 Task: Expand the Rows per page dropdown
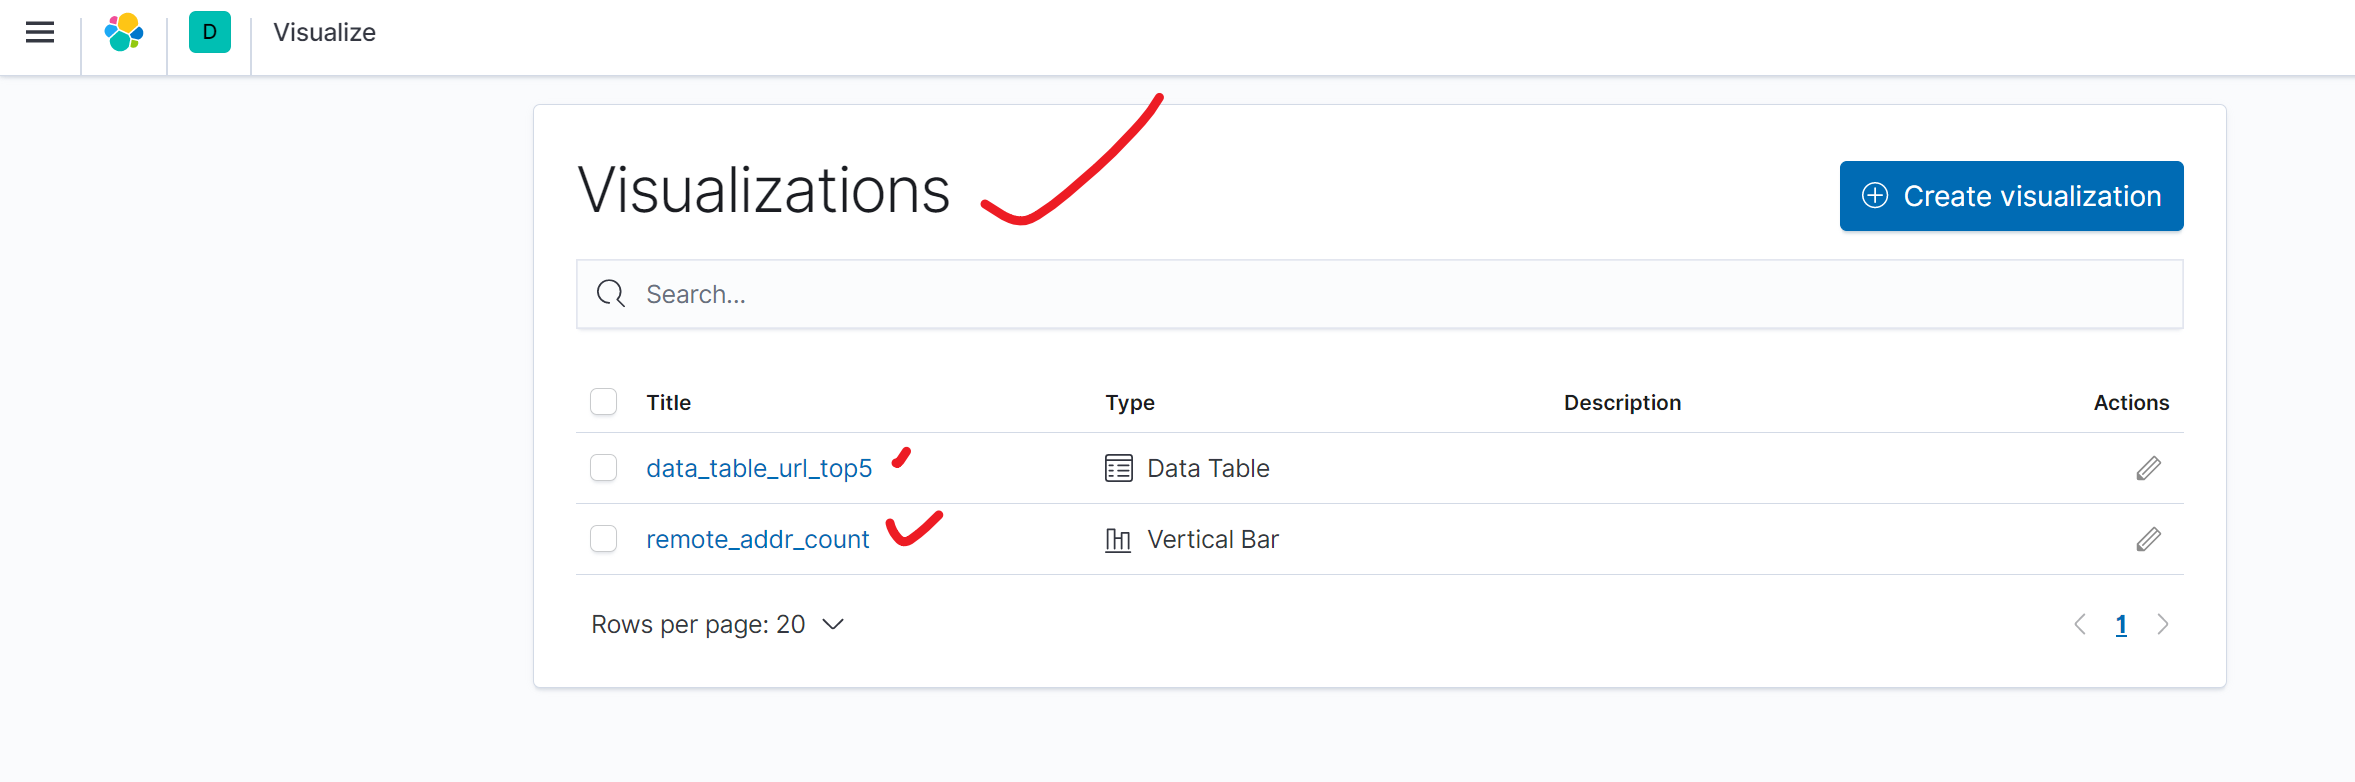click(x=718, y=625)
